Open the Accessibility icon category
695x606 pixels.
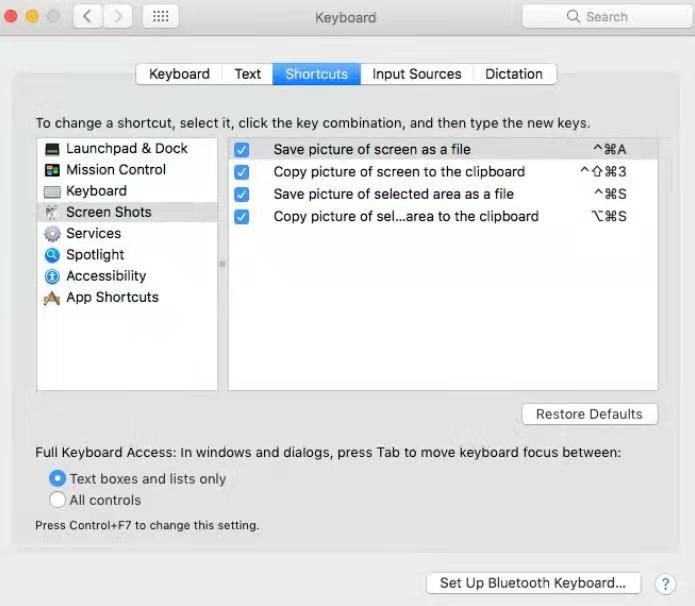52,276
